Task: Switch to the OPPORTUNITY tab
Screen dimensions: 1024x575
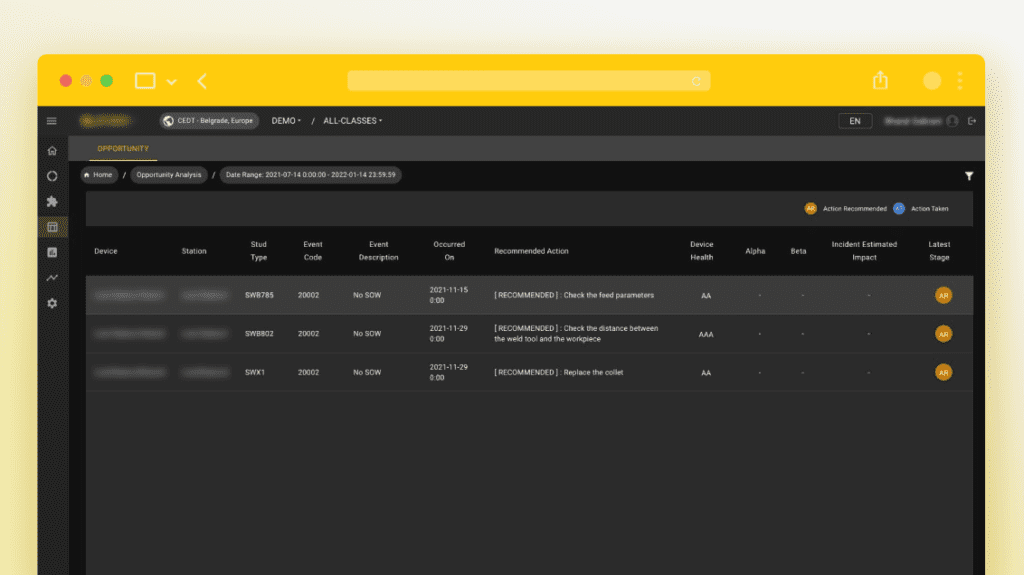Action: click(x=123, y=149)
